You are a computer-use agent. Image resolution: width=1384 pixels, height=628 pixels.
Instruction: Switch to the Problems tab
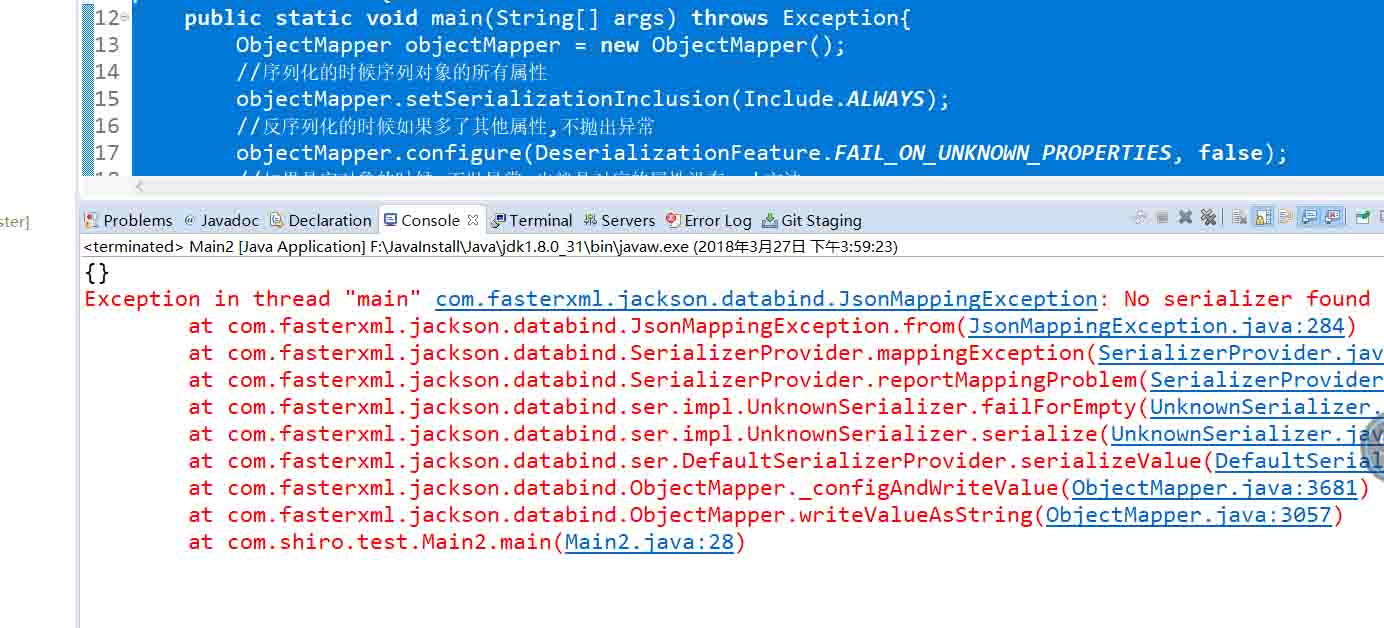click(x=129, y=220)
